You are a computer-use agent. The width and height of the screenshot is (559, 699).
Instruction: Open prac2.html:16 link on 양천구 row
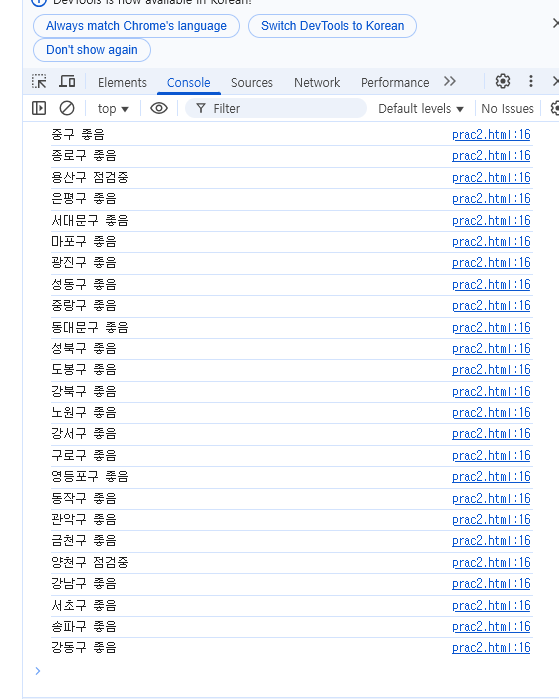tap(491, 563)
